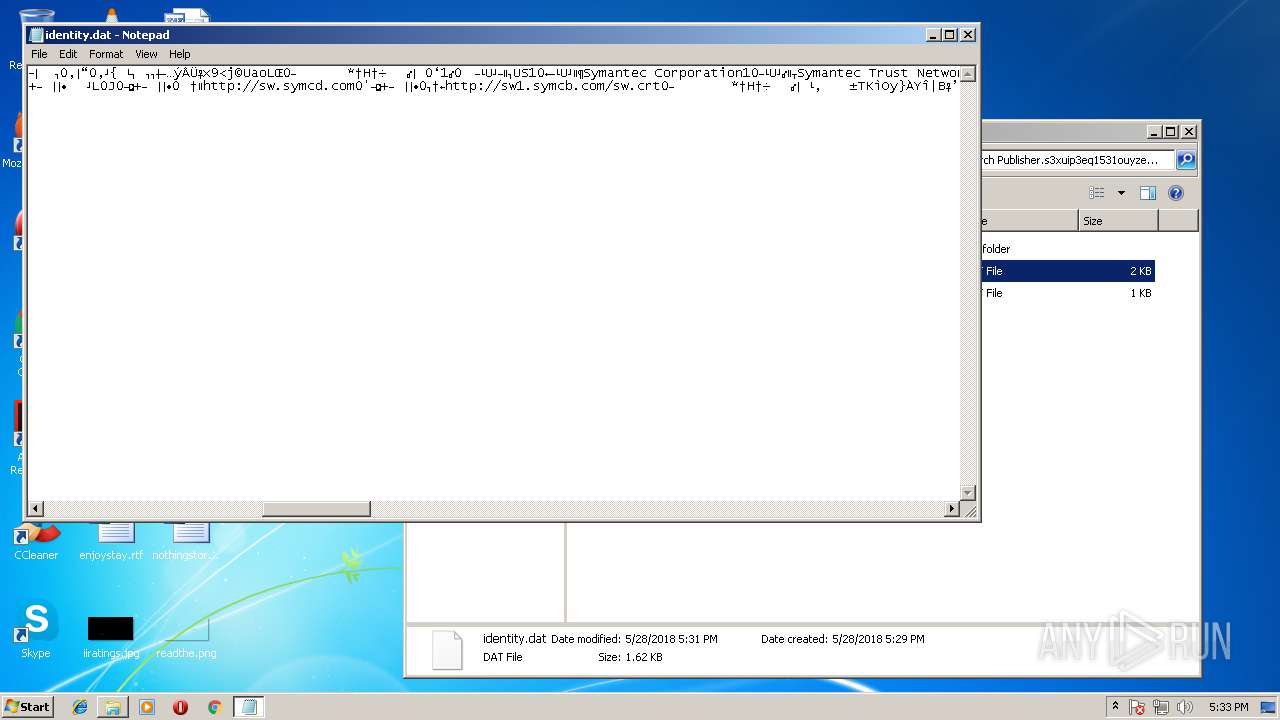Minimize the Explorer window

pyautogui.click(x=1155, y=131)
